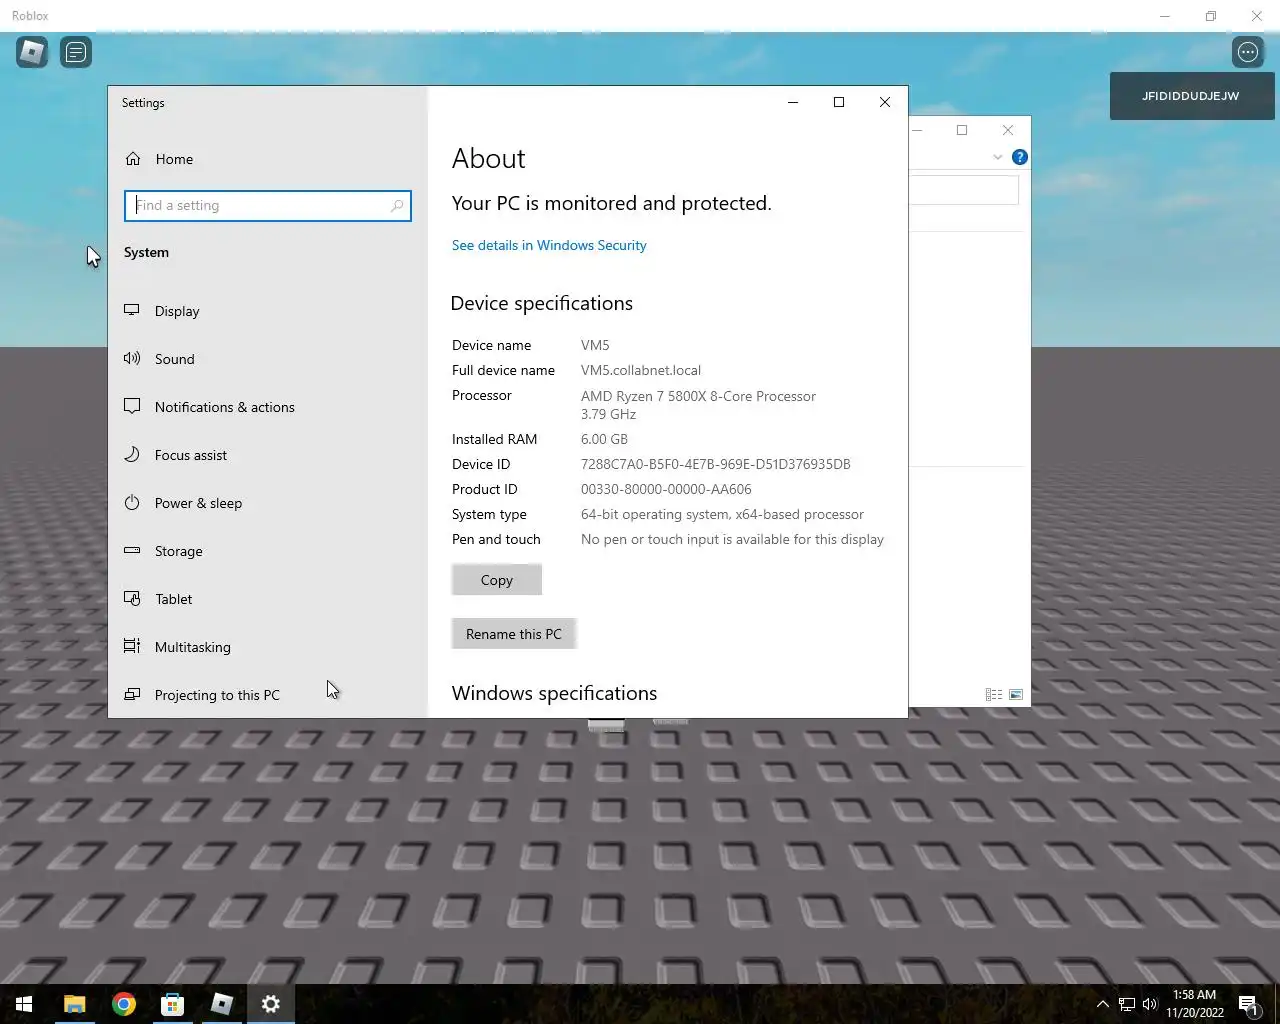Maximize the Settings window

click(839, 102)
